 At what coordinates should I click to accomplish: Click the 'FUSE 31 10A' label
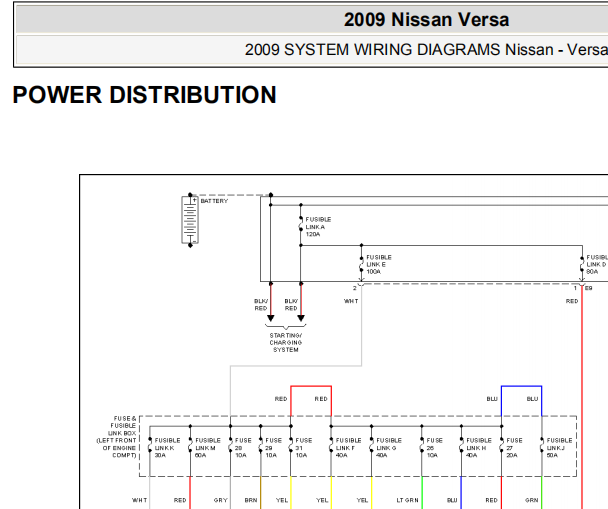coord(304,448)
